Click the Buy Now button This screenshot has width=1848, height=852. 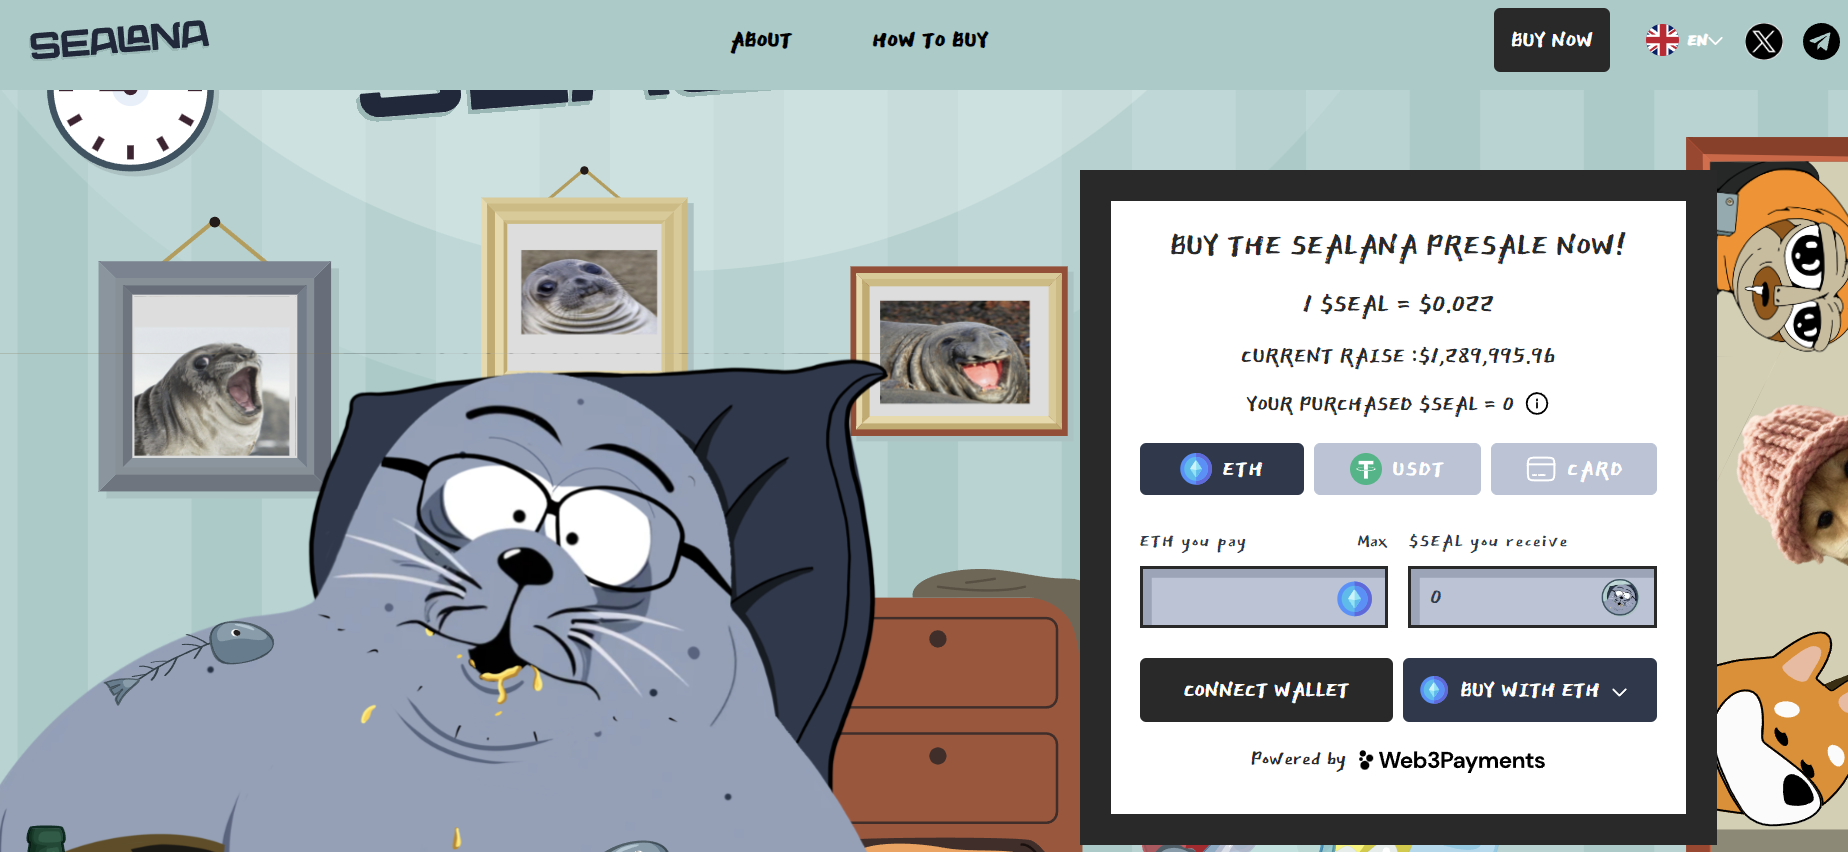pos(1552,40)
